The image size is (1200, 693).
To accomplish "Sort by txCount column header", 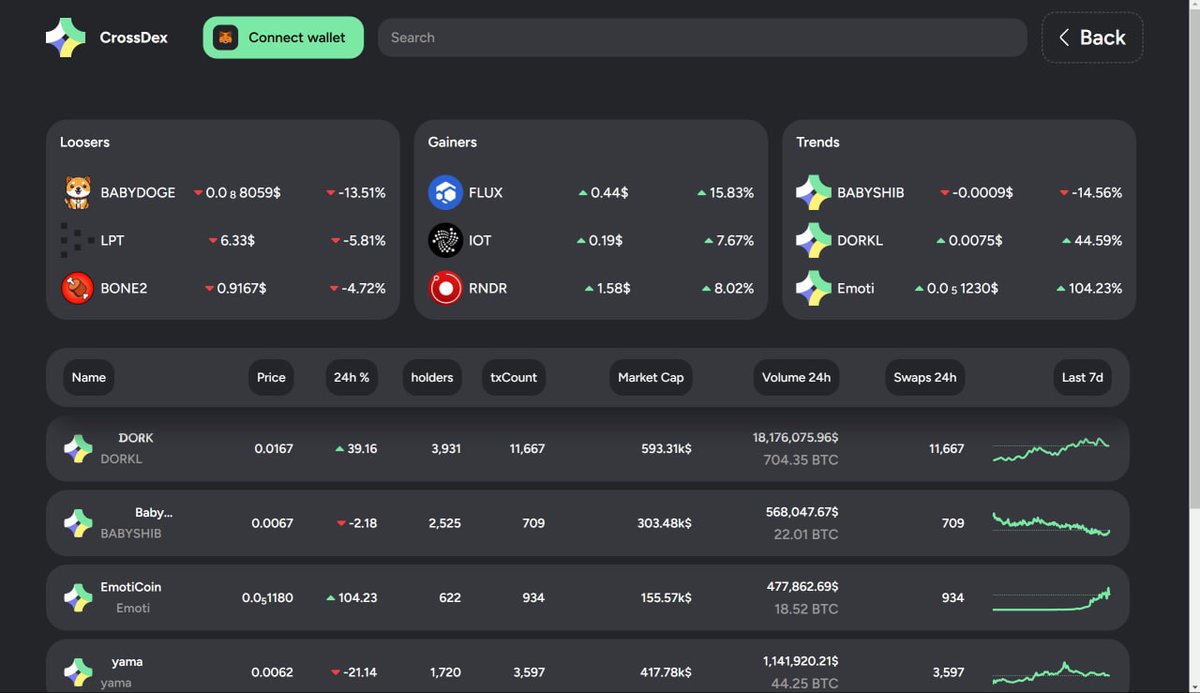I will [513, 377].
